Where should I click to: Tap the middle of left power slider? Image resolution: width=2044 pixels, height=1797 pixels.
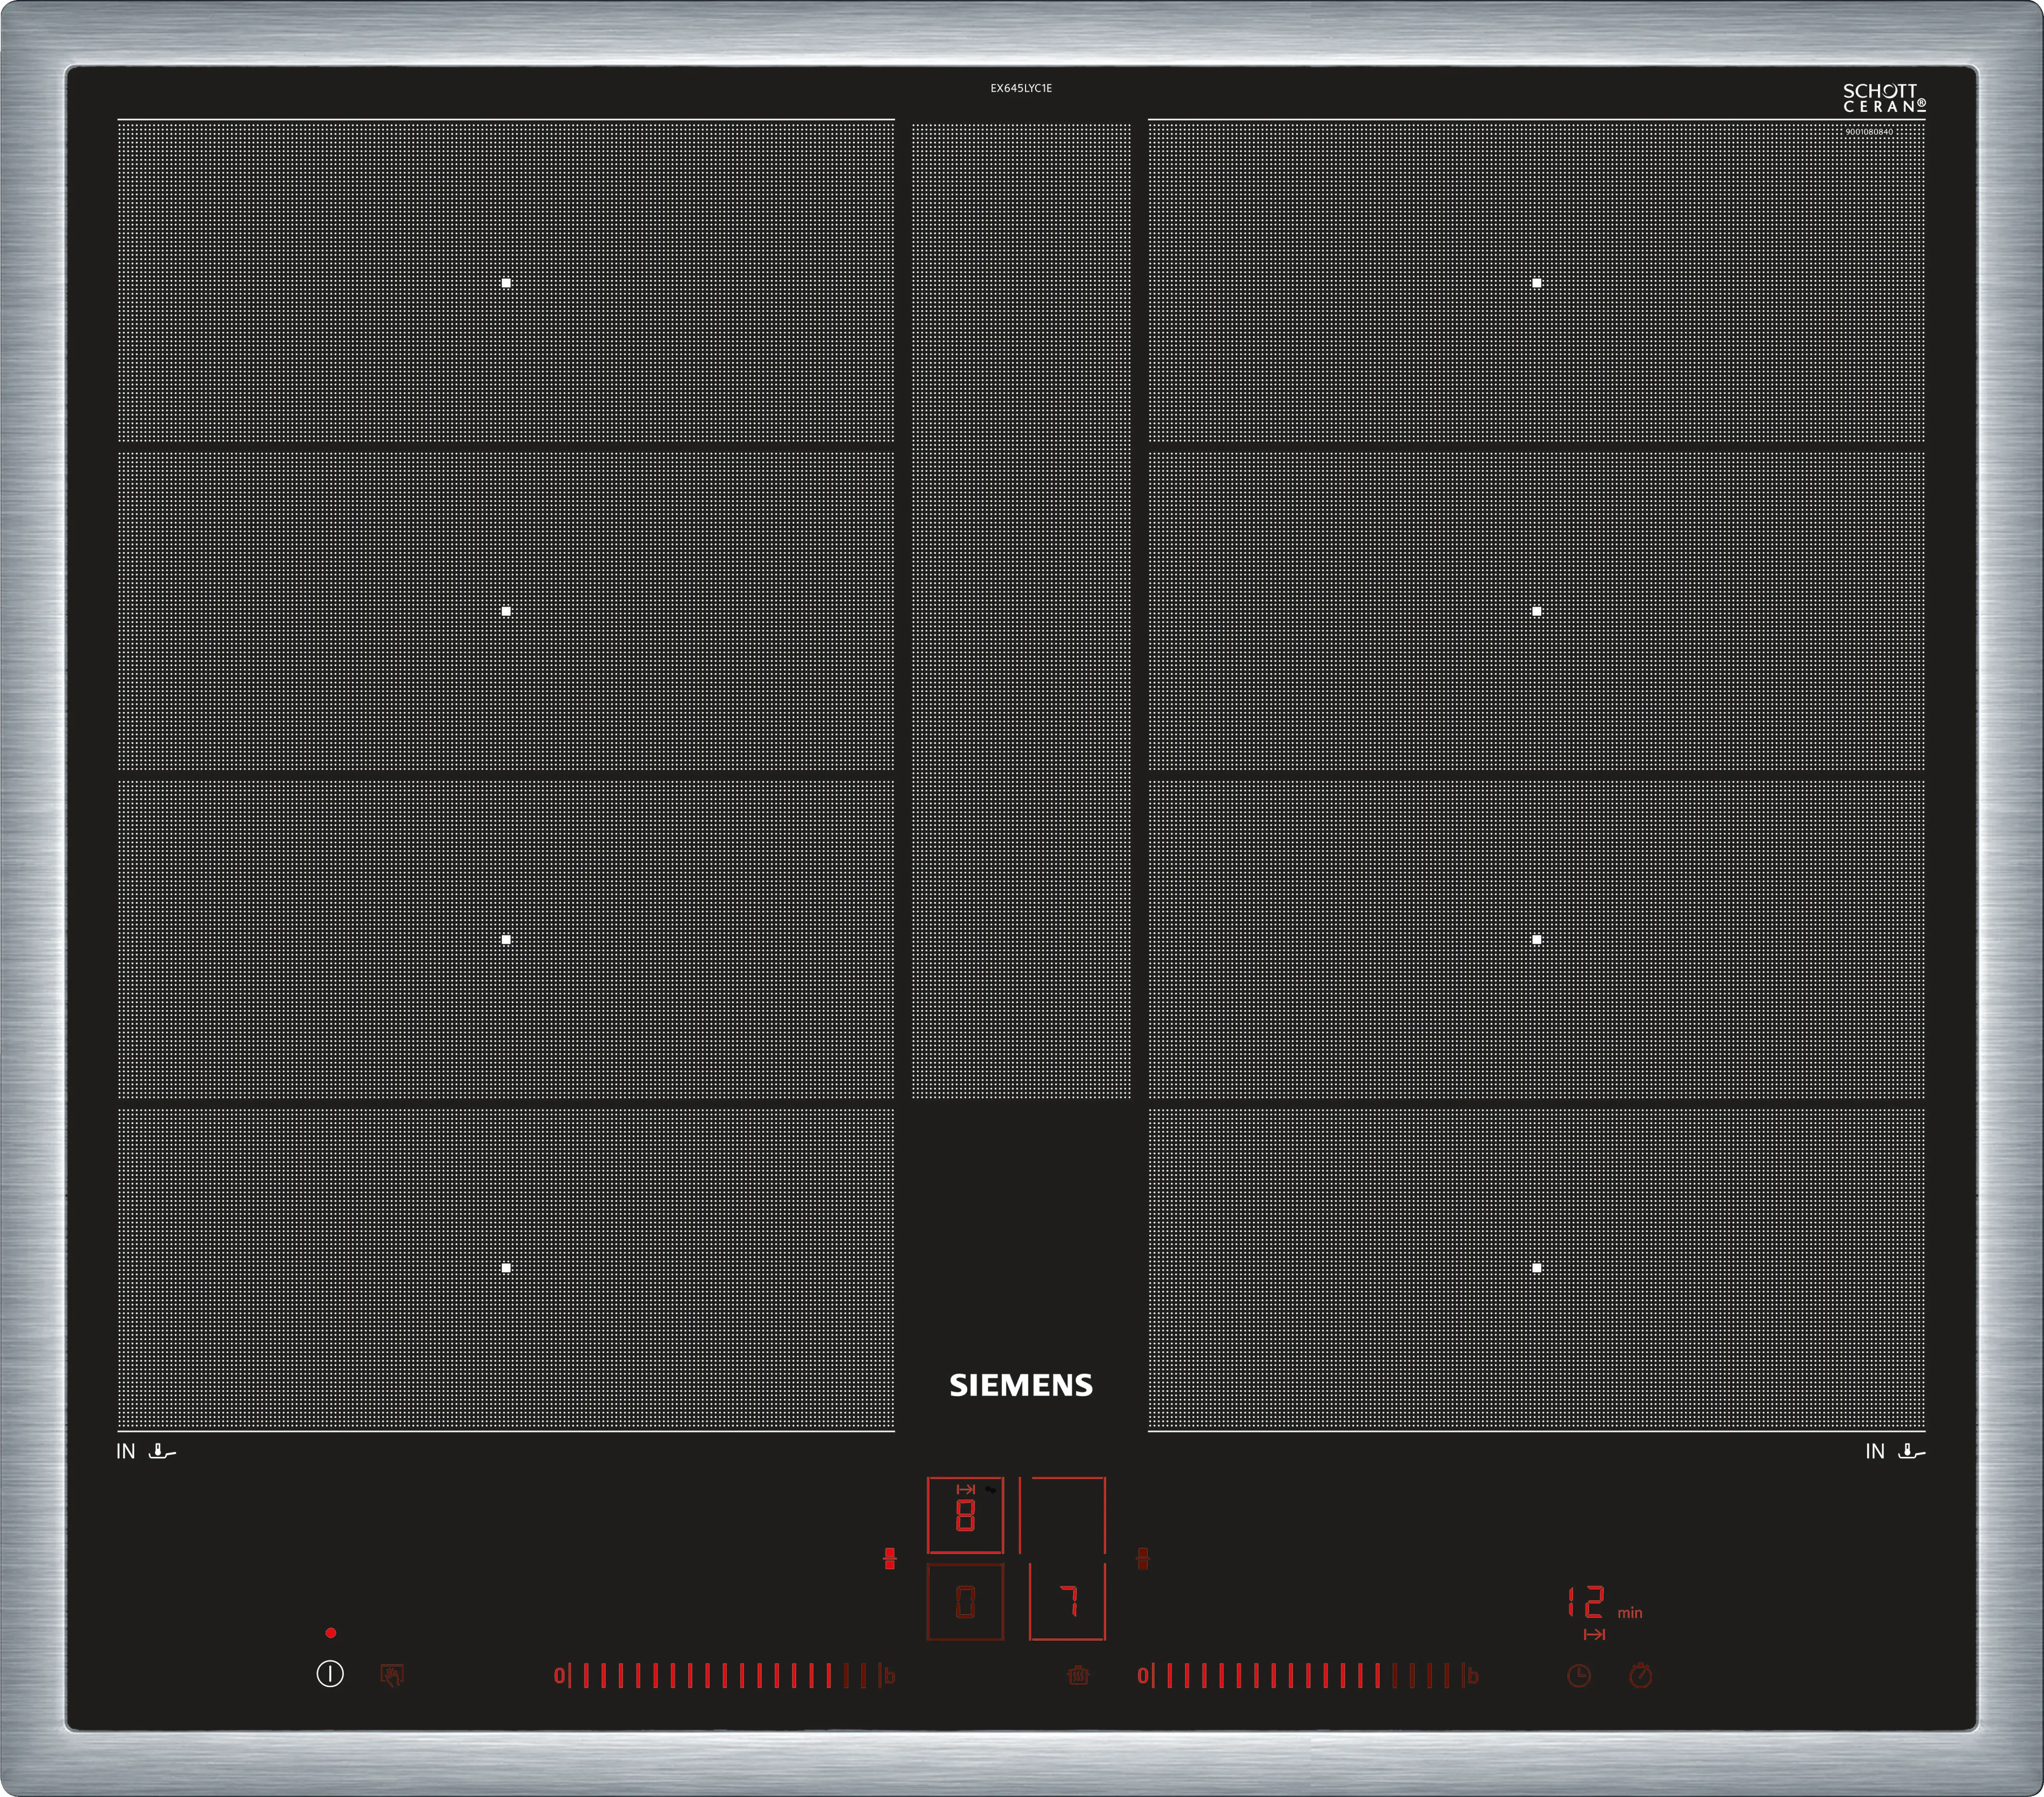[x=724, y=1676]
